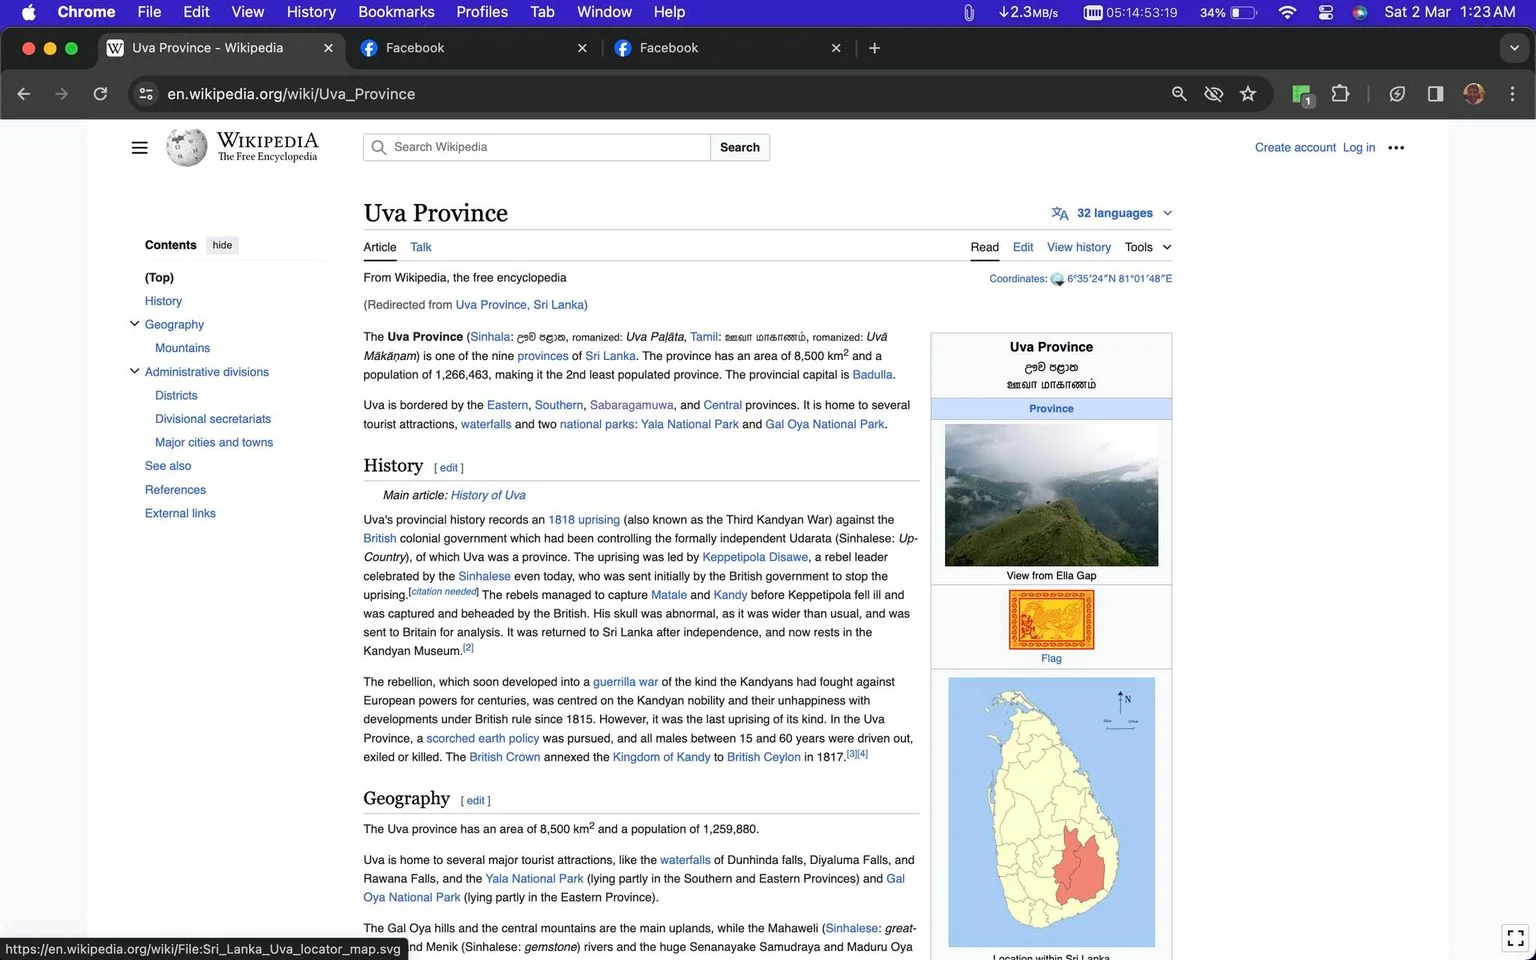1536x960 pixels.
Task: Open macOS Control Center icon
Action: point(1326,12)
